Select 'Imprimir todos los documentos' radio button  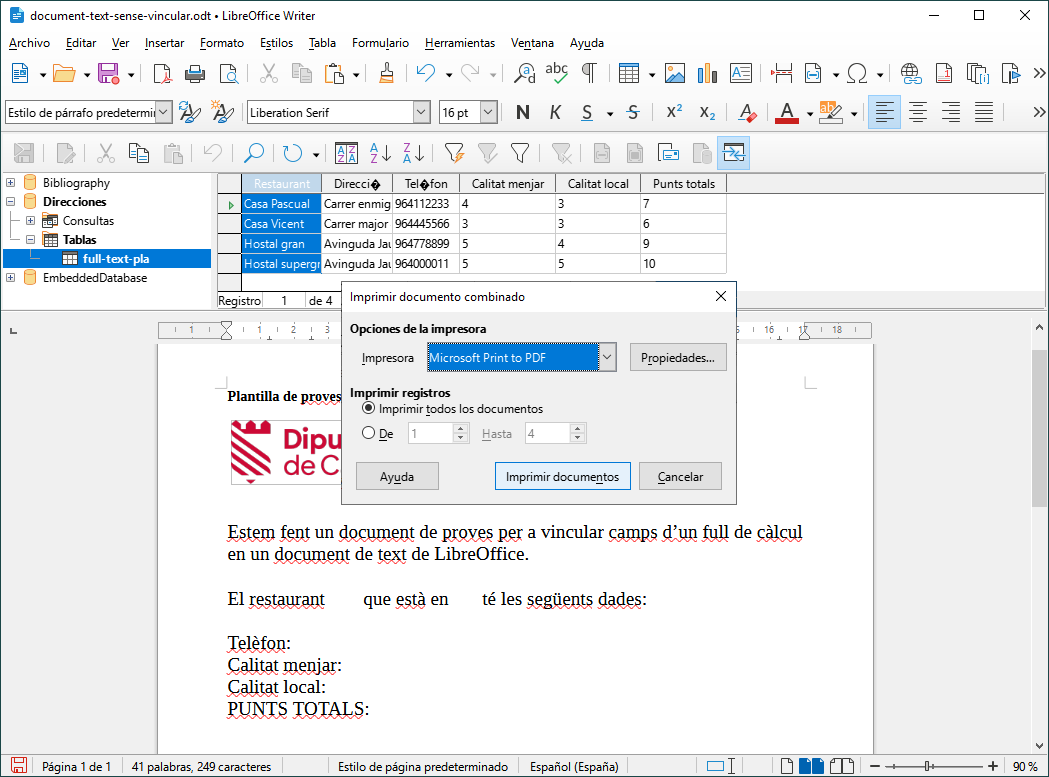point(368,408)
